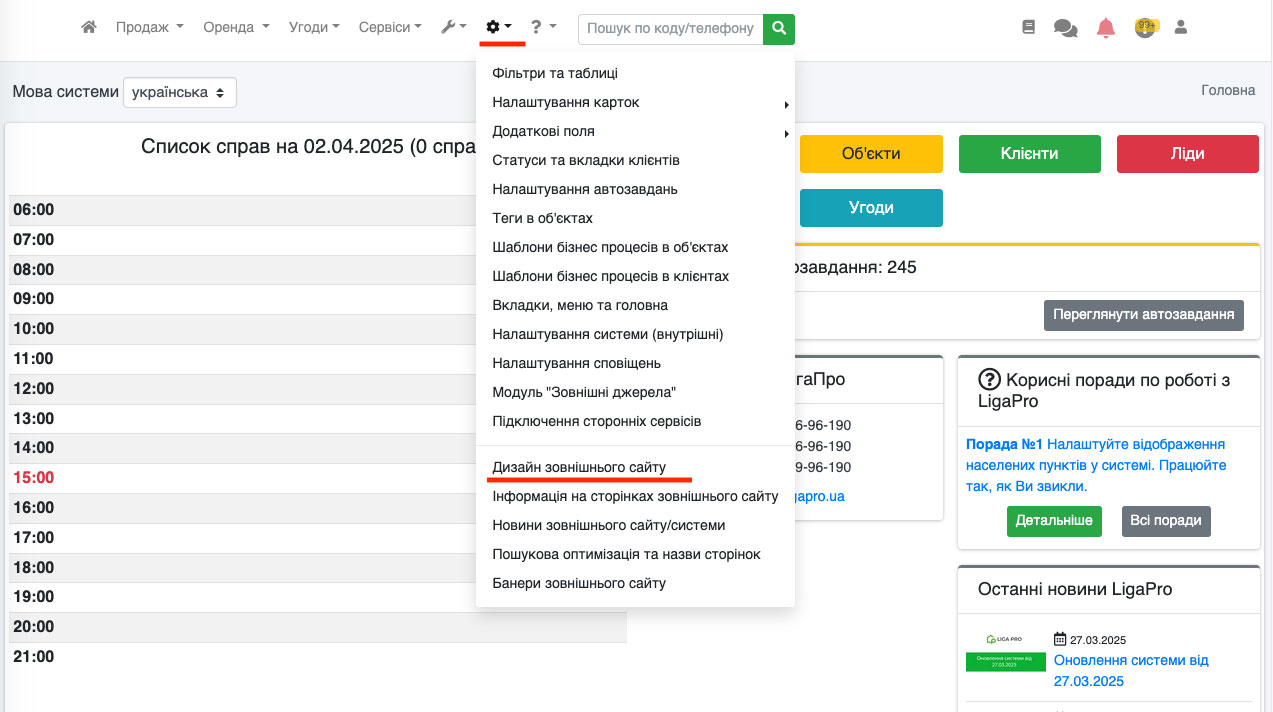
Task: Select Дизайн зовнішнього сайту menu item
Action: pyautogui.click(x=579, y=467)
